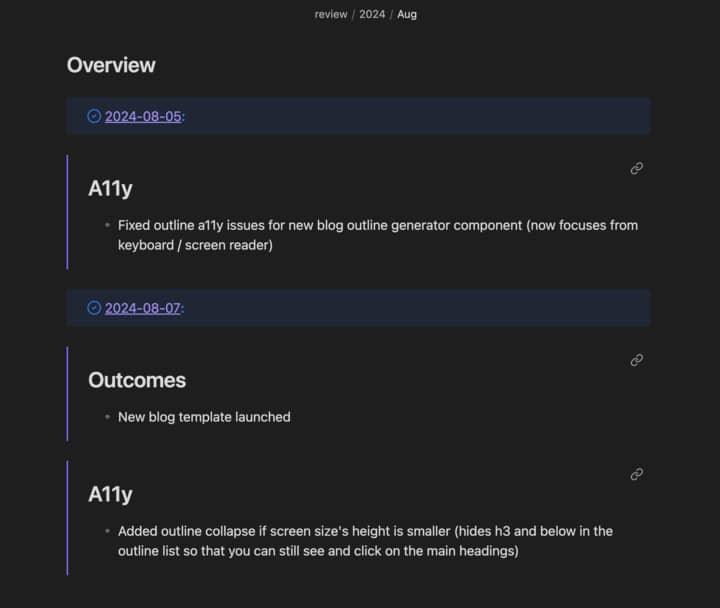720x608 pixels.
Task: Open the 2024-08-07 daily note link
Action: click(x=143, y=308)
